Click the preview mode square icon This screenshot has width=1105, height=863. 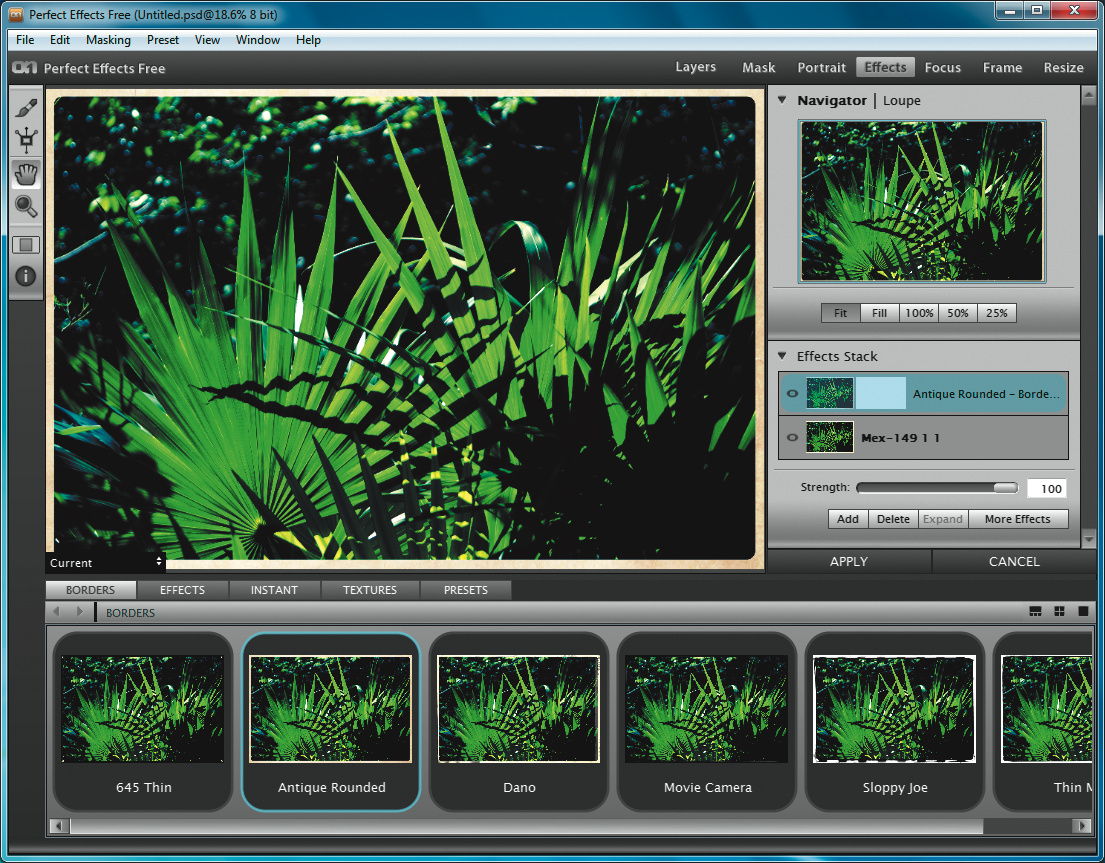click(27, 245)
